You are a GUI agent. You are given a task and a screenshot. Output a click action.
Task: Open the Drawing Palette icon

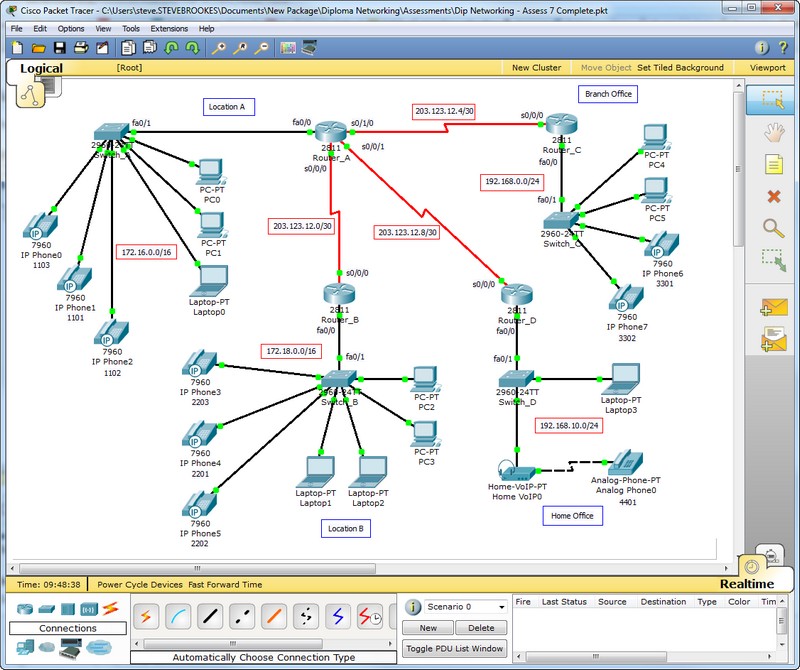coord(288,48)
